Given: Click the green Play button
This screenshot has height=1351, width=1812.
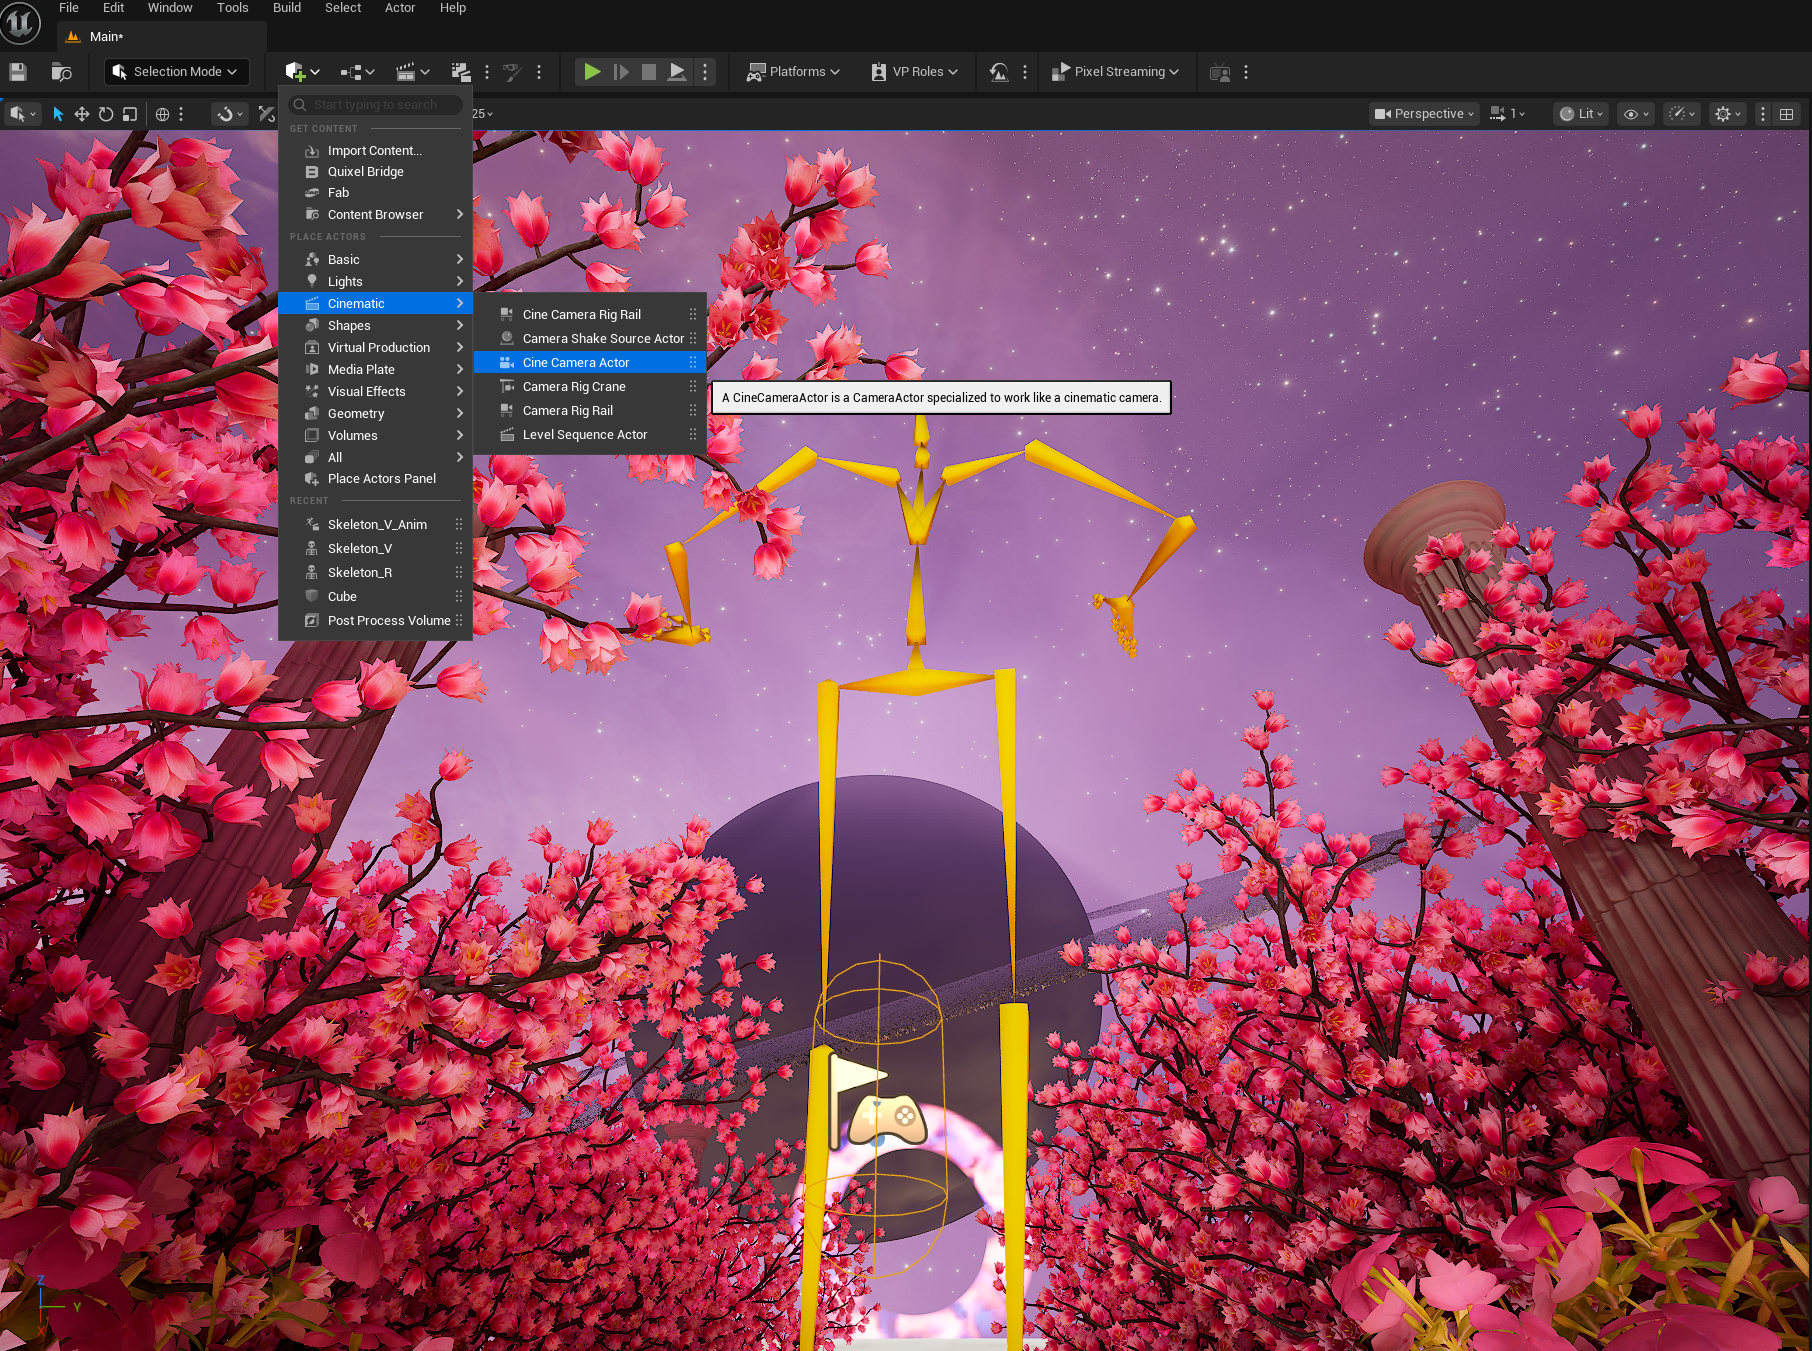Looking at the screenshot, I should point(592,72).
